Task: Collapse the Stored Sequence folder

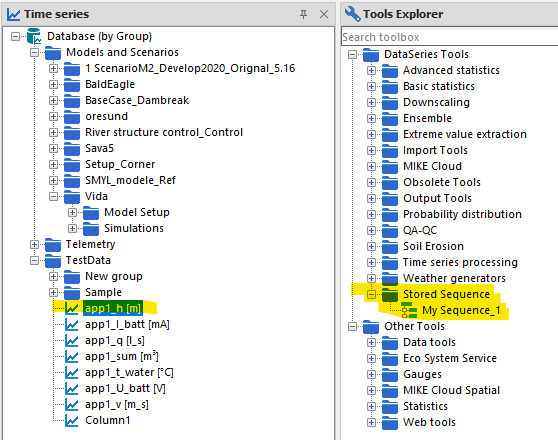Action: click(371, 295)
